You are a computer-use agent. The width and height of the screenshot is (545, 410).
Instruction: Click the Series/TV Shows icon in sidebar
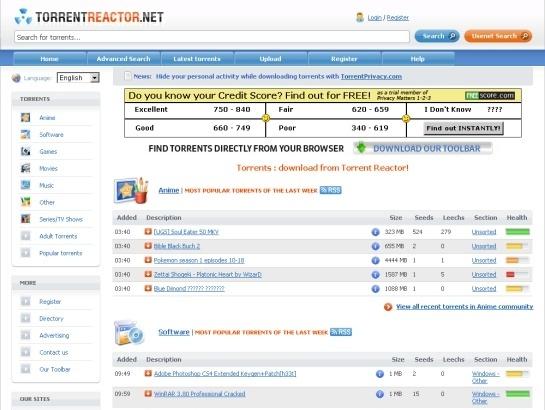tap(25, 219)
